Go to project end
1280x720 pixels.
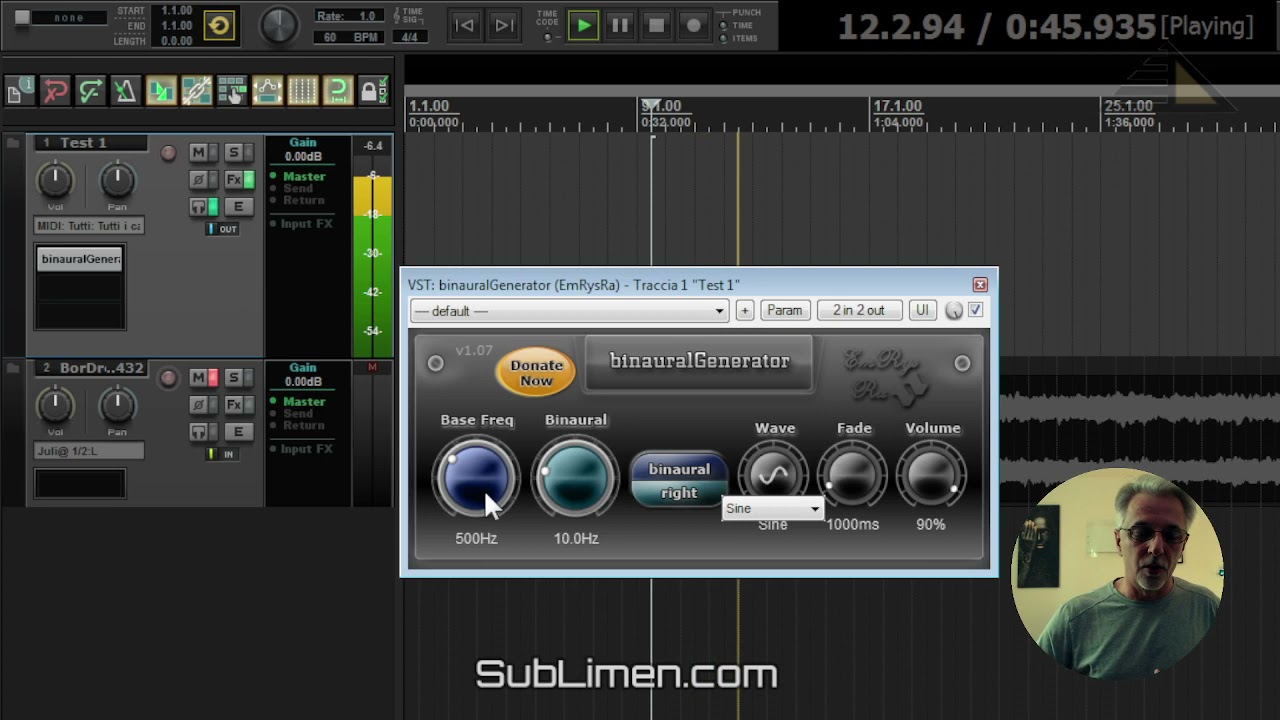pyautogui.click(x=503, y=26)
